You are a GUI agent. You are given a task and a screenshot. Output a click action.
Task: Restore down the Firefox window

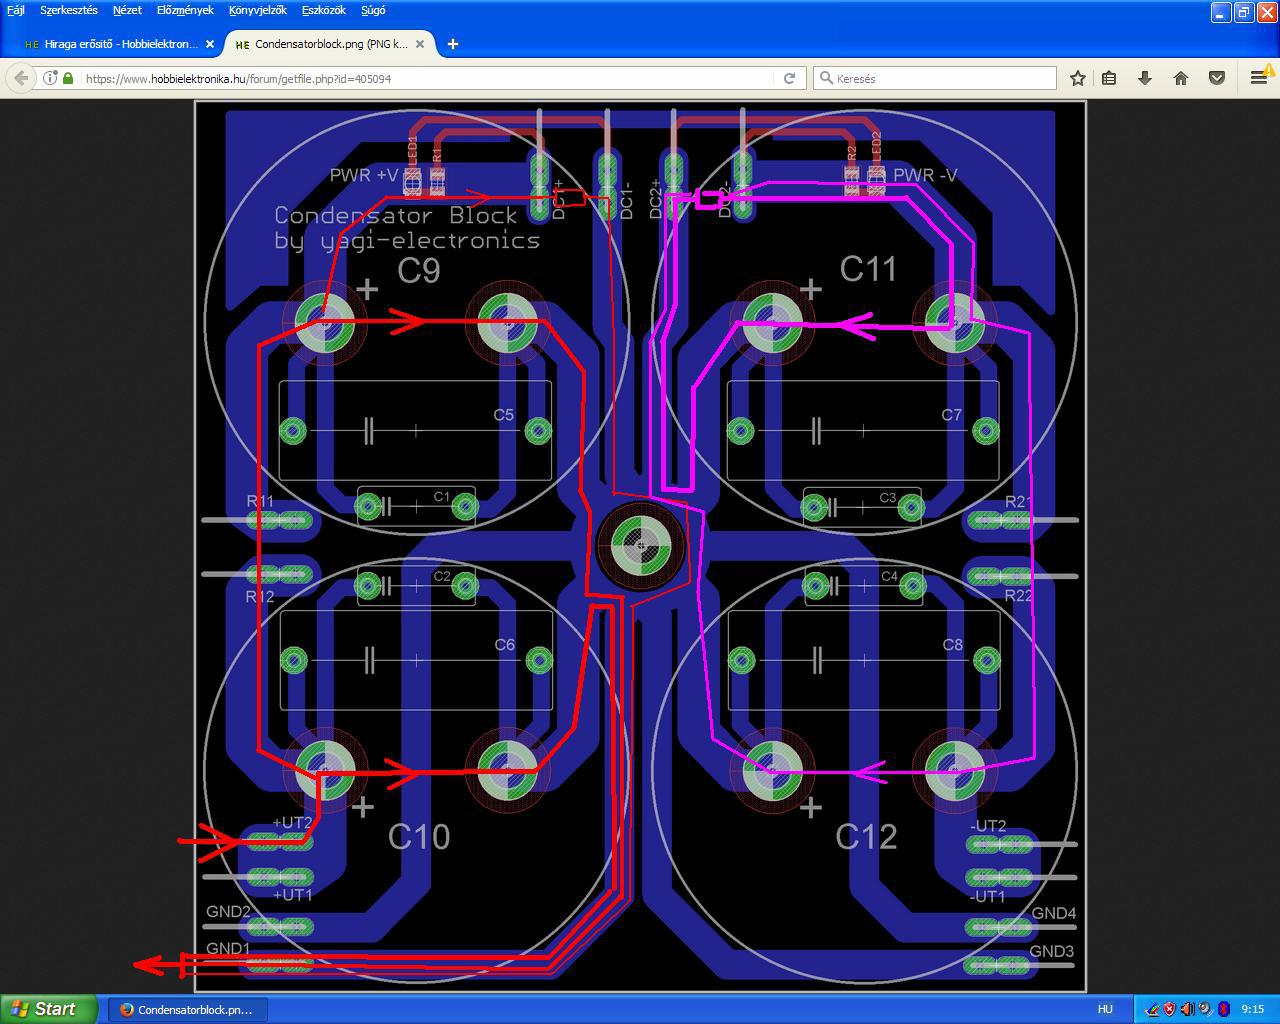click(1244, 12)
